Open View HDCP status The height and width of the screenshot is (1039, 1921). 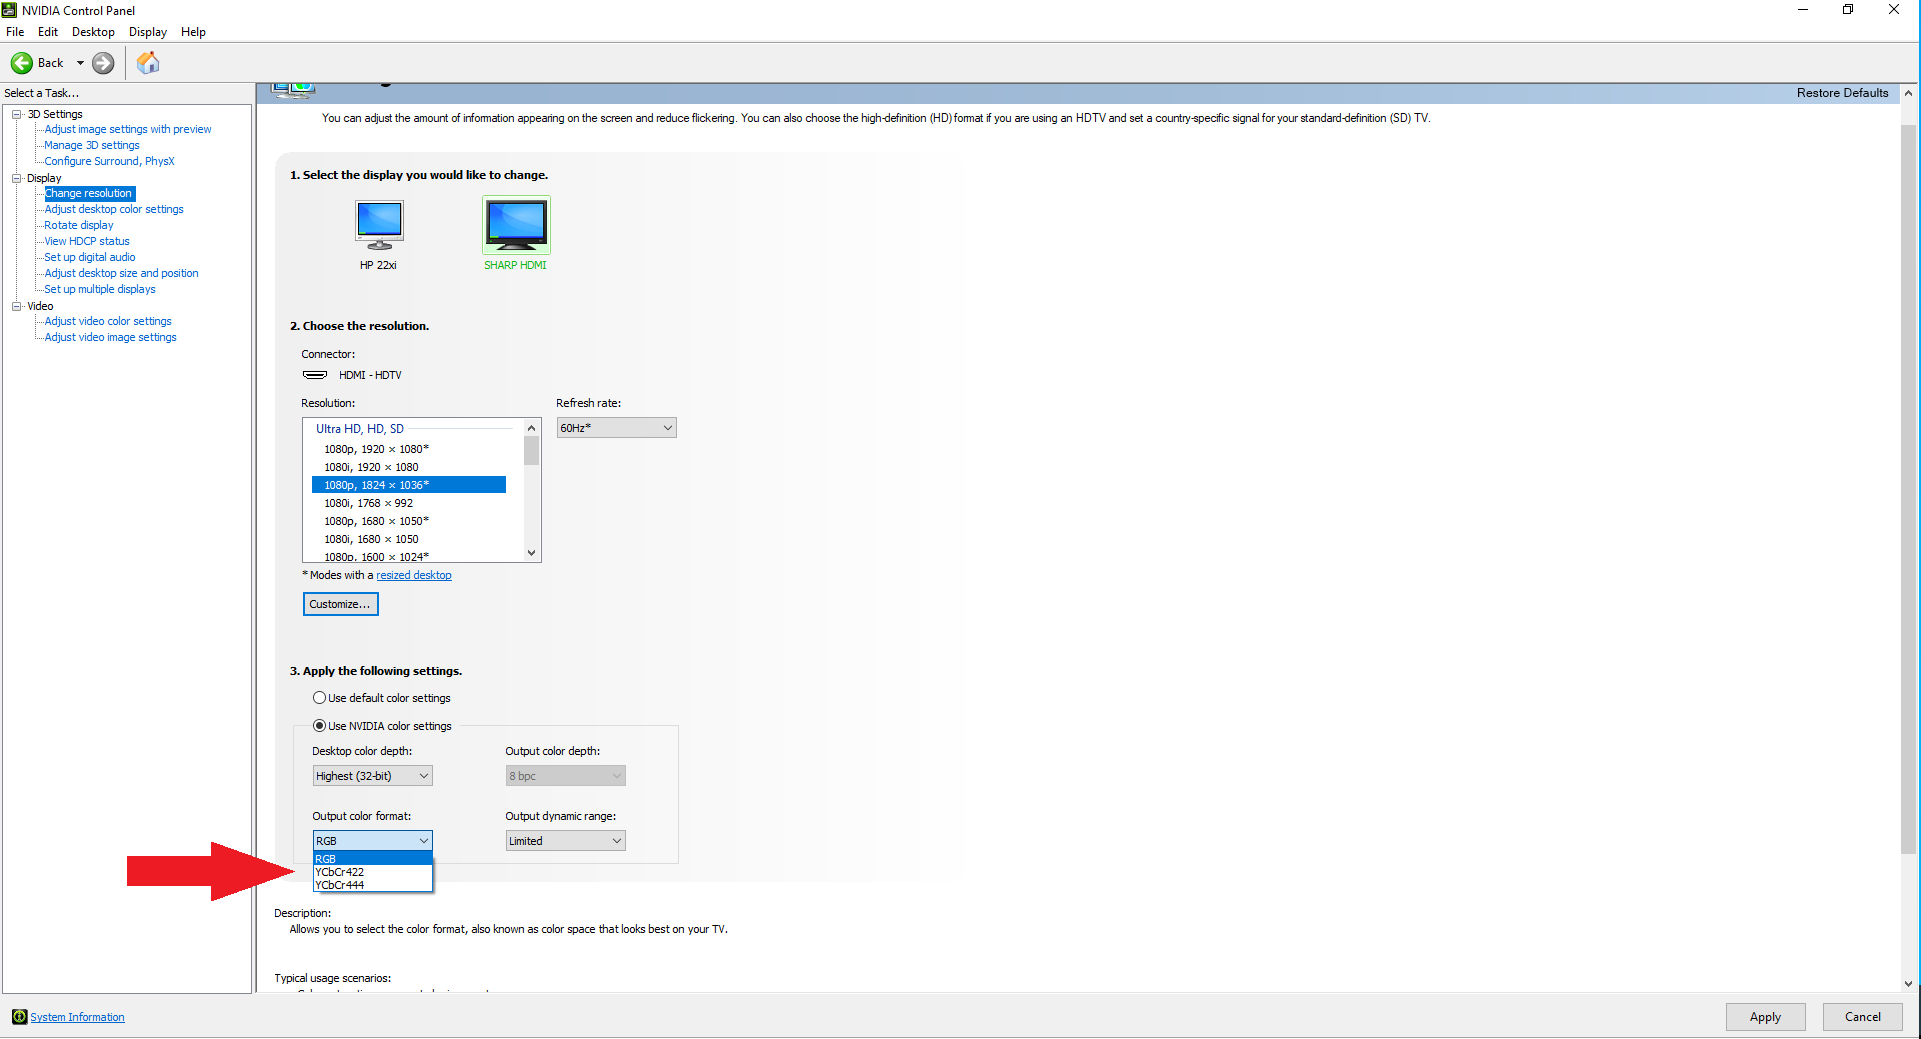[x=87, y=241]
